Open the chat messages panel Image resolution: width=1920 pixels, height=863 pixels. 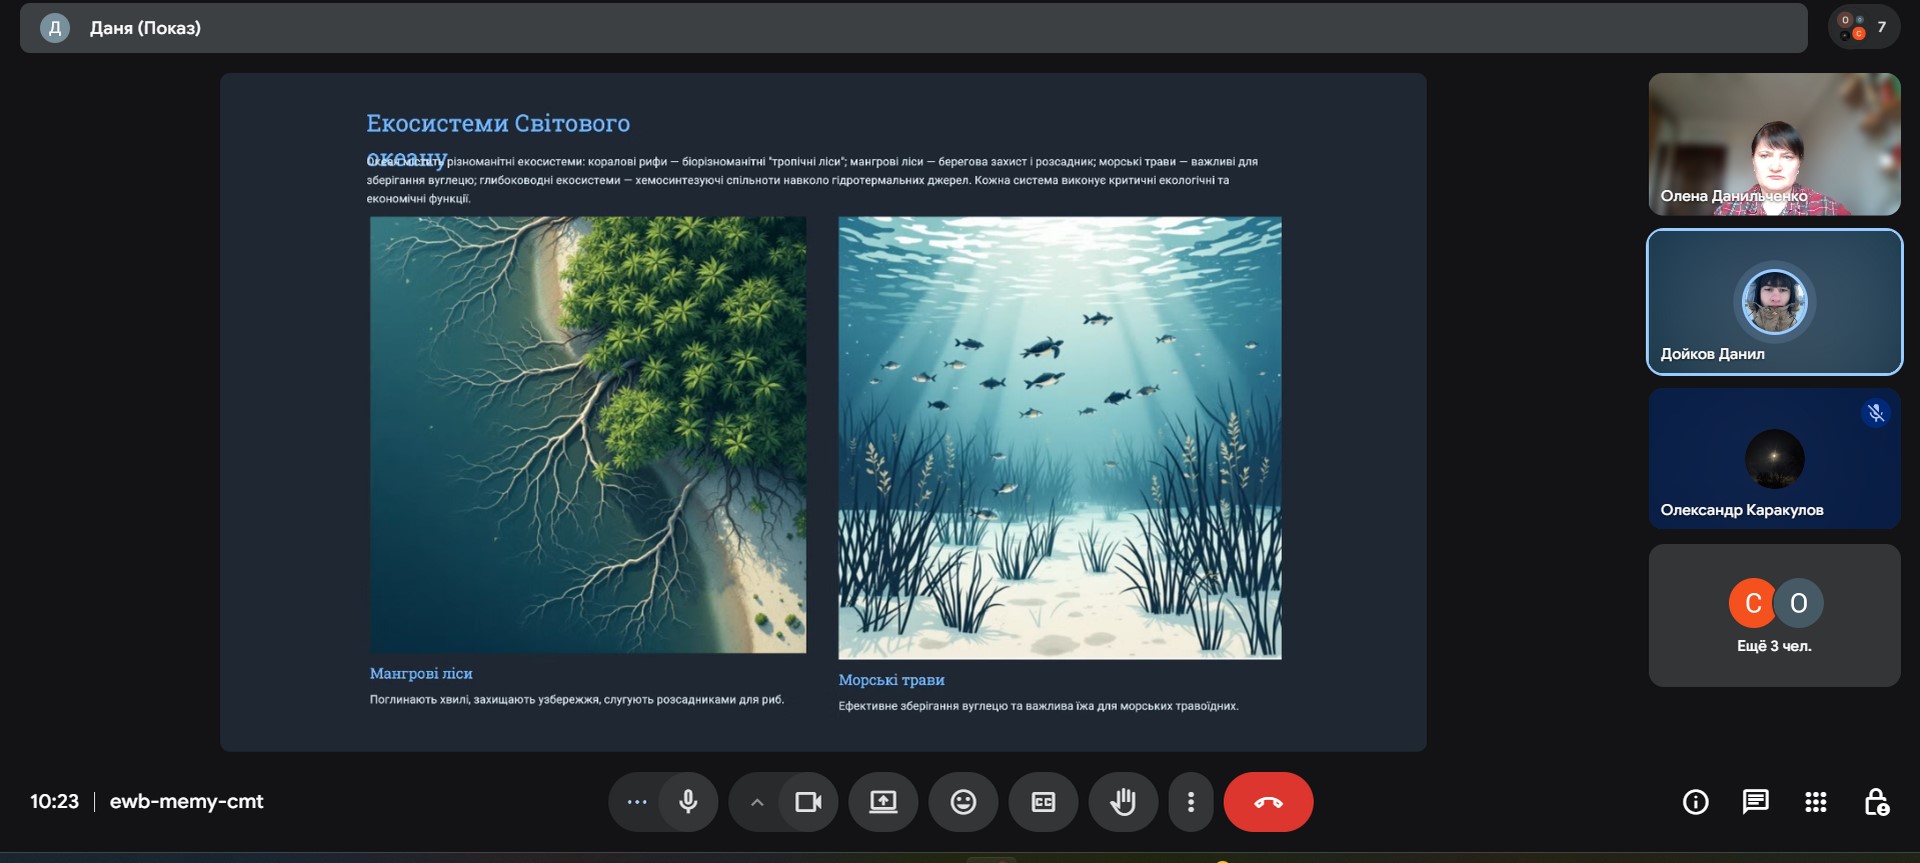(x=1755, y=802)
